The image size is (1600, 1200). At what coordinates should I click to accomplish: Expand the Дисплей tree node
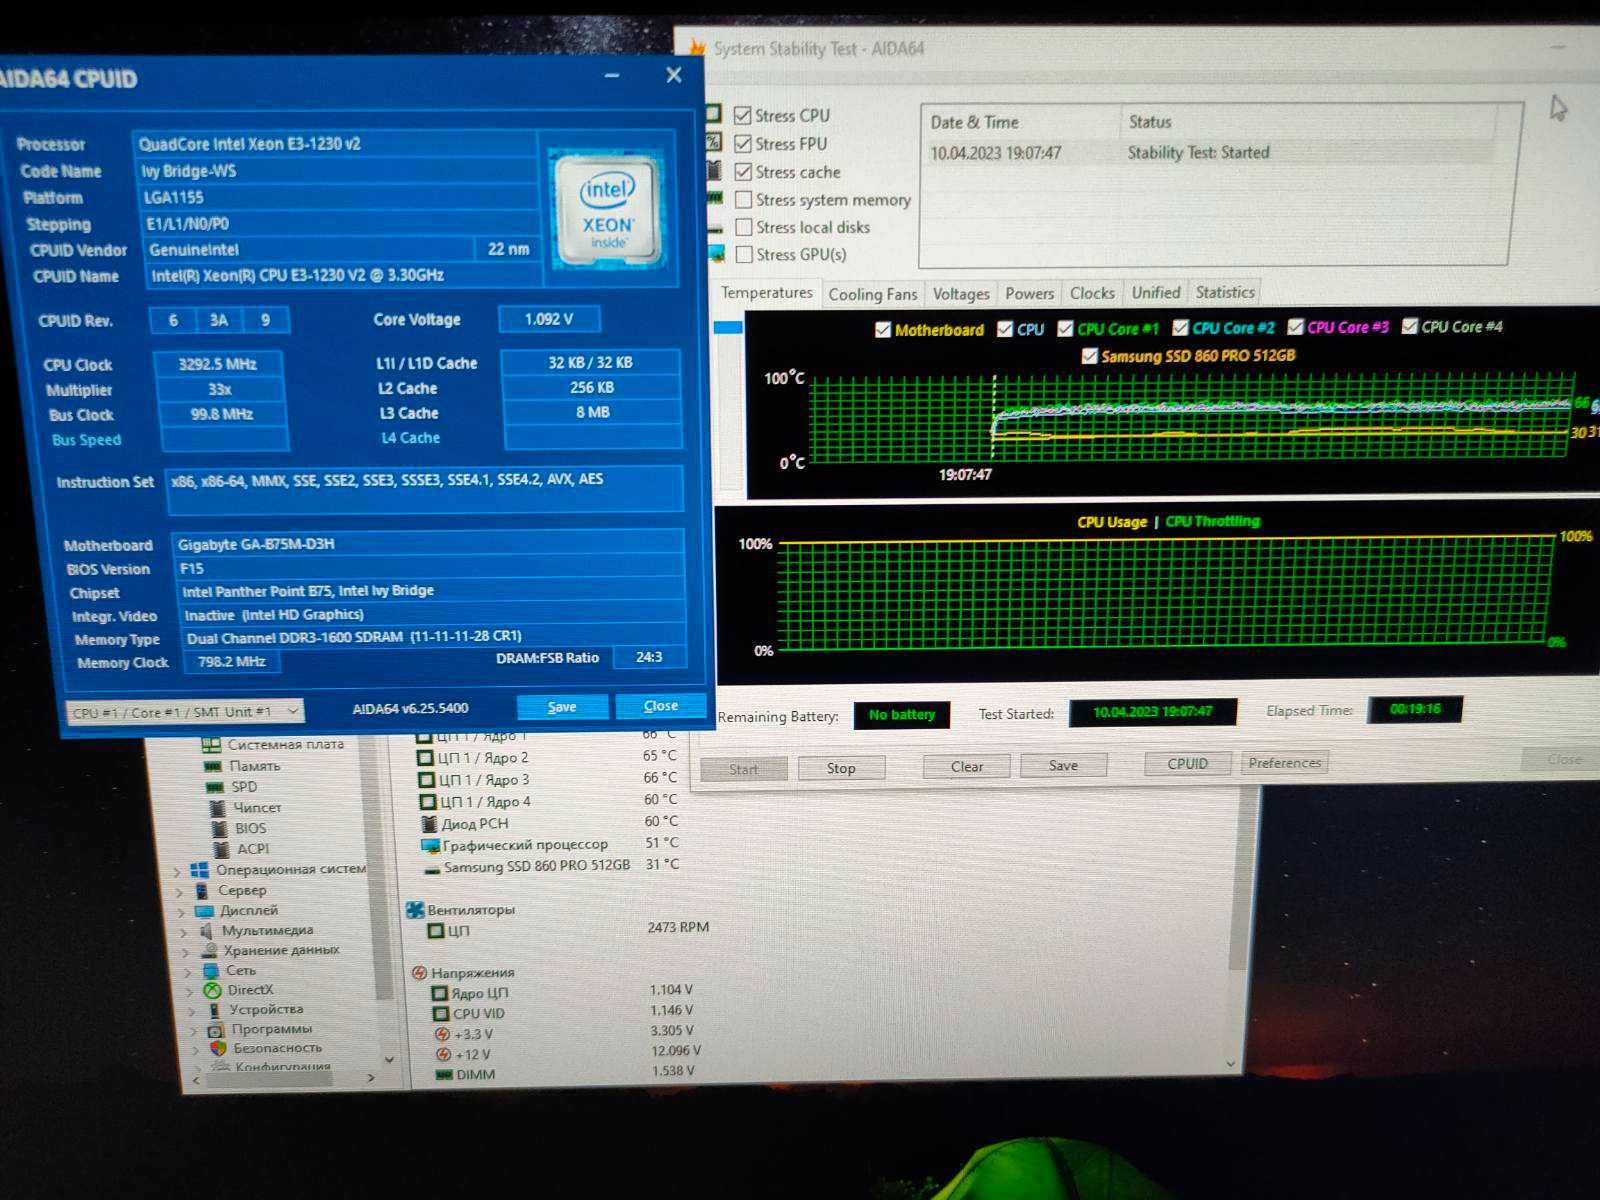(181, 912)
